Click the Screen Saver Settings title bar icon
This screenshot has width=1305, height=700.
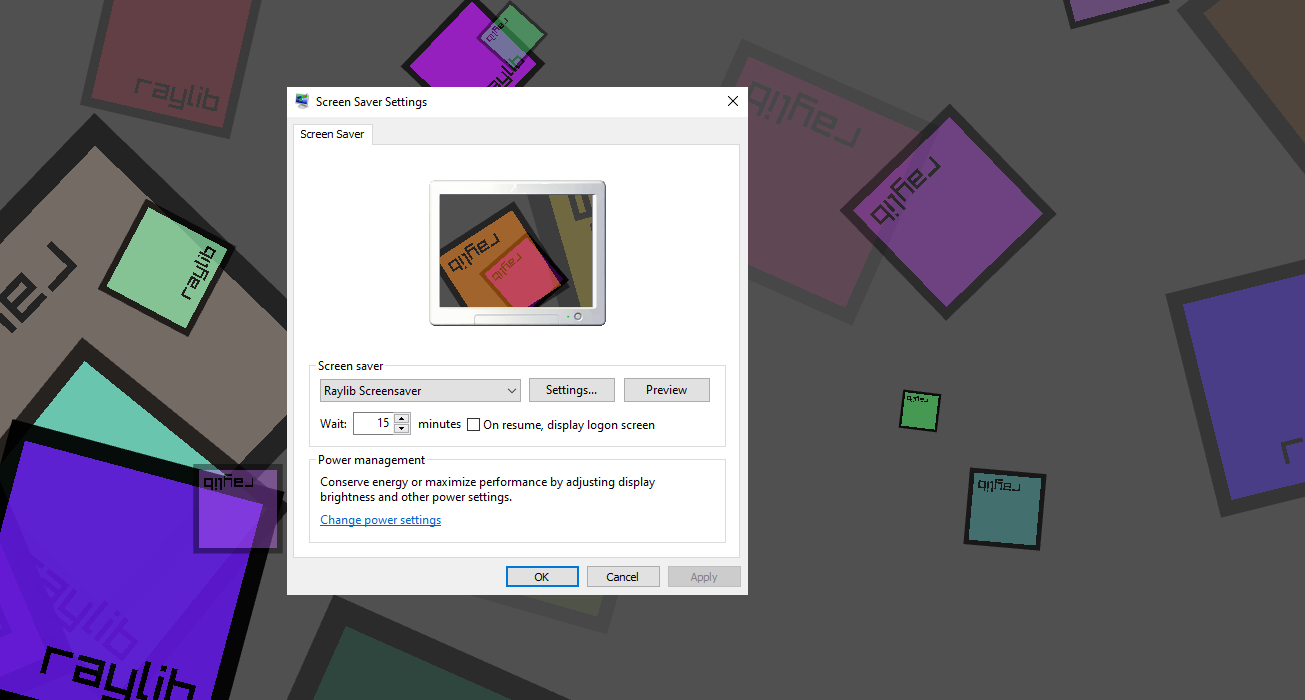pyautogui.click(x=302, y=101)
